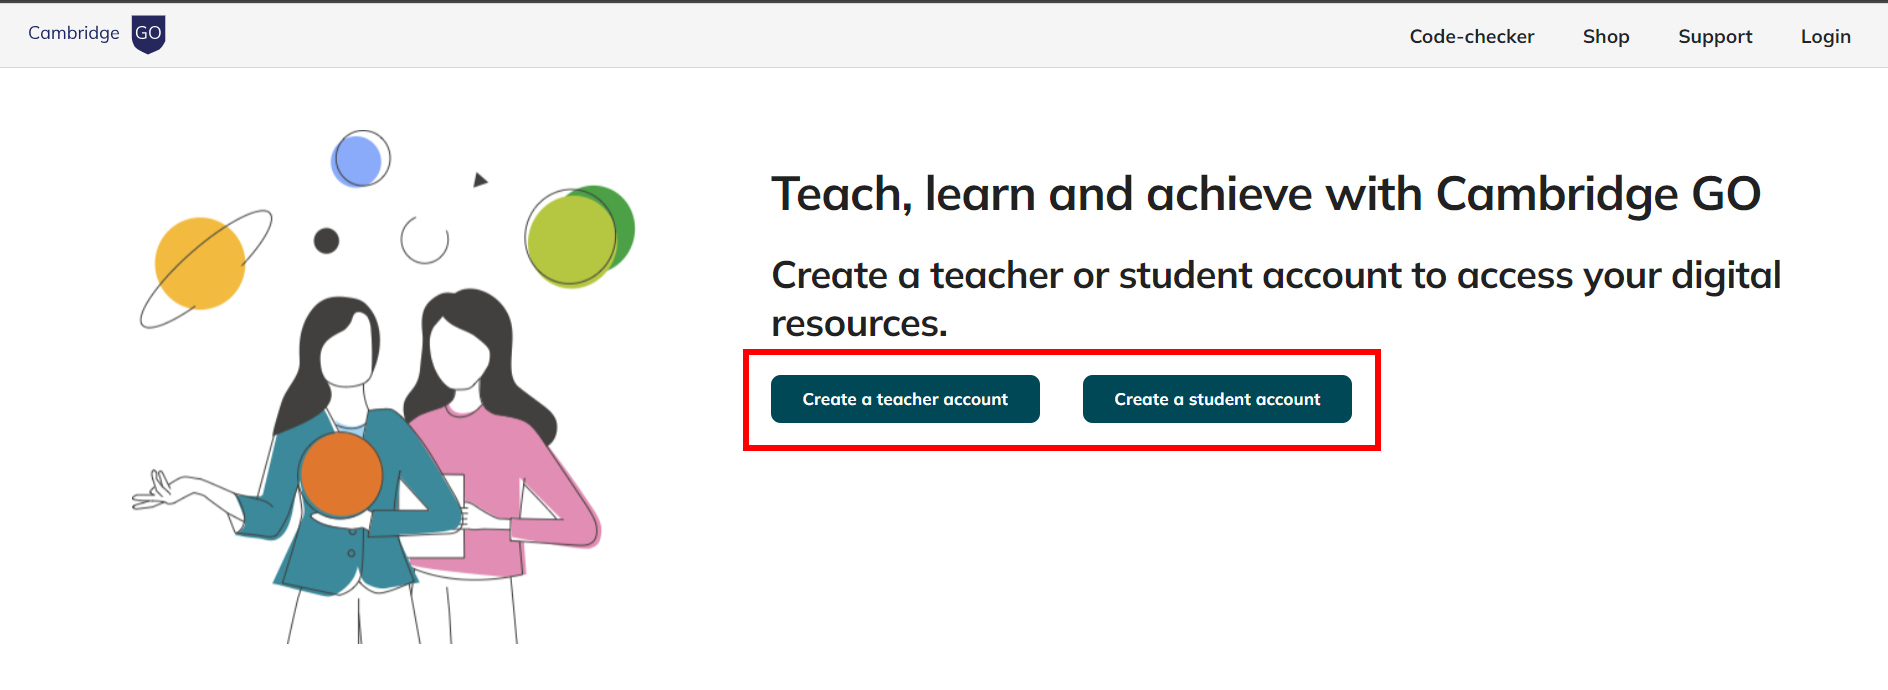Viewport: 1888px width, 690px height.
Task: Go to the Support page
Action: [1714, 36]
